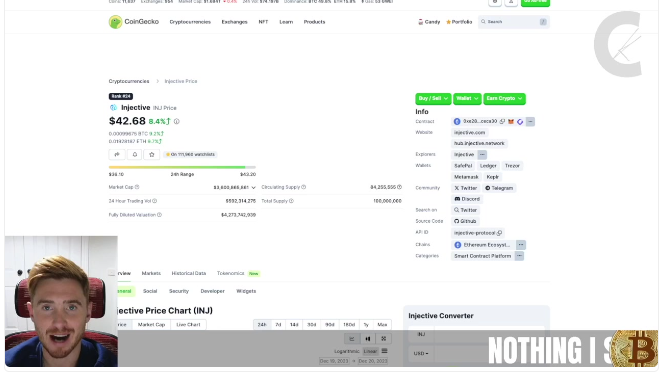The width and height of the screenshot is (662, 374).
Task: Click Circulating Supply info icon
Action: click(304, 187)
